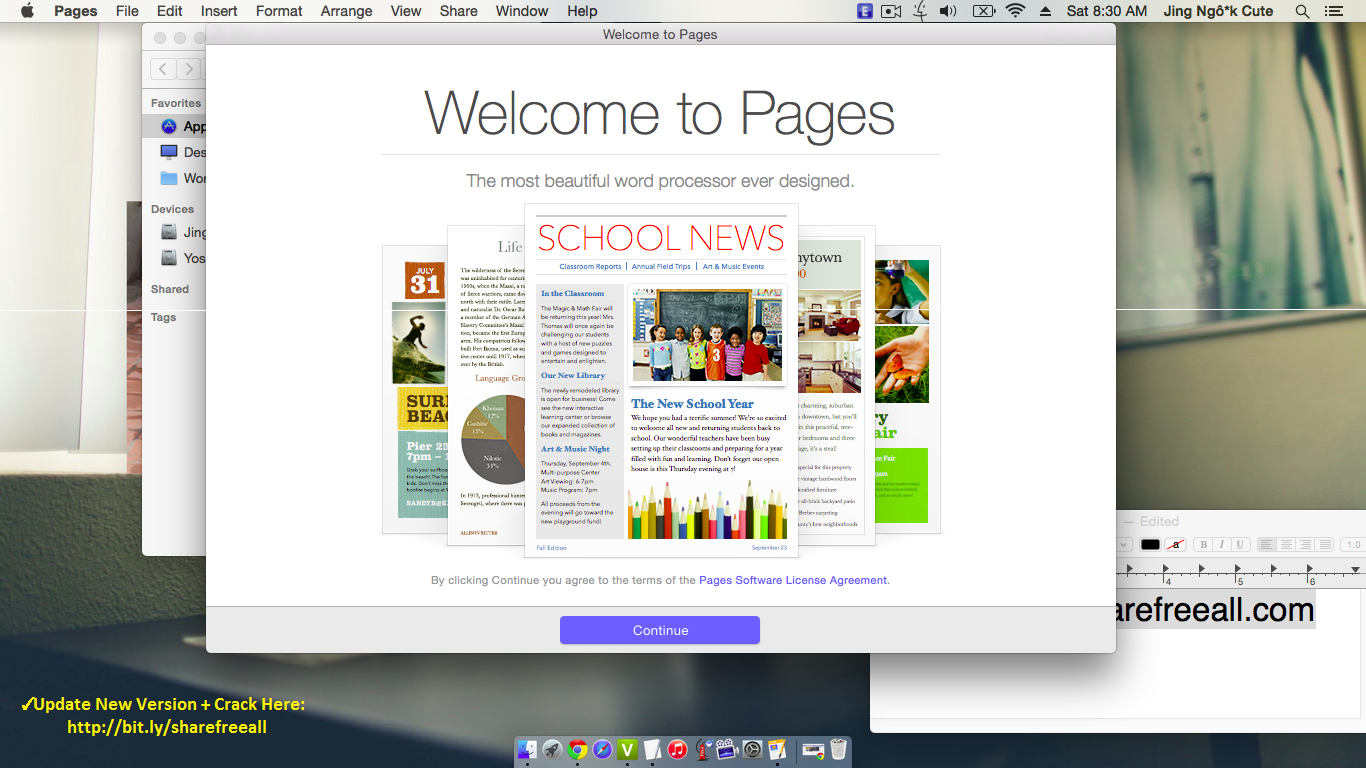Click the tab stop at ruler mark 5
Viewport: 1366px width, 768px height.
click(1238, 569)
